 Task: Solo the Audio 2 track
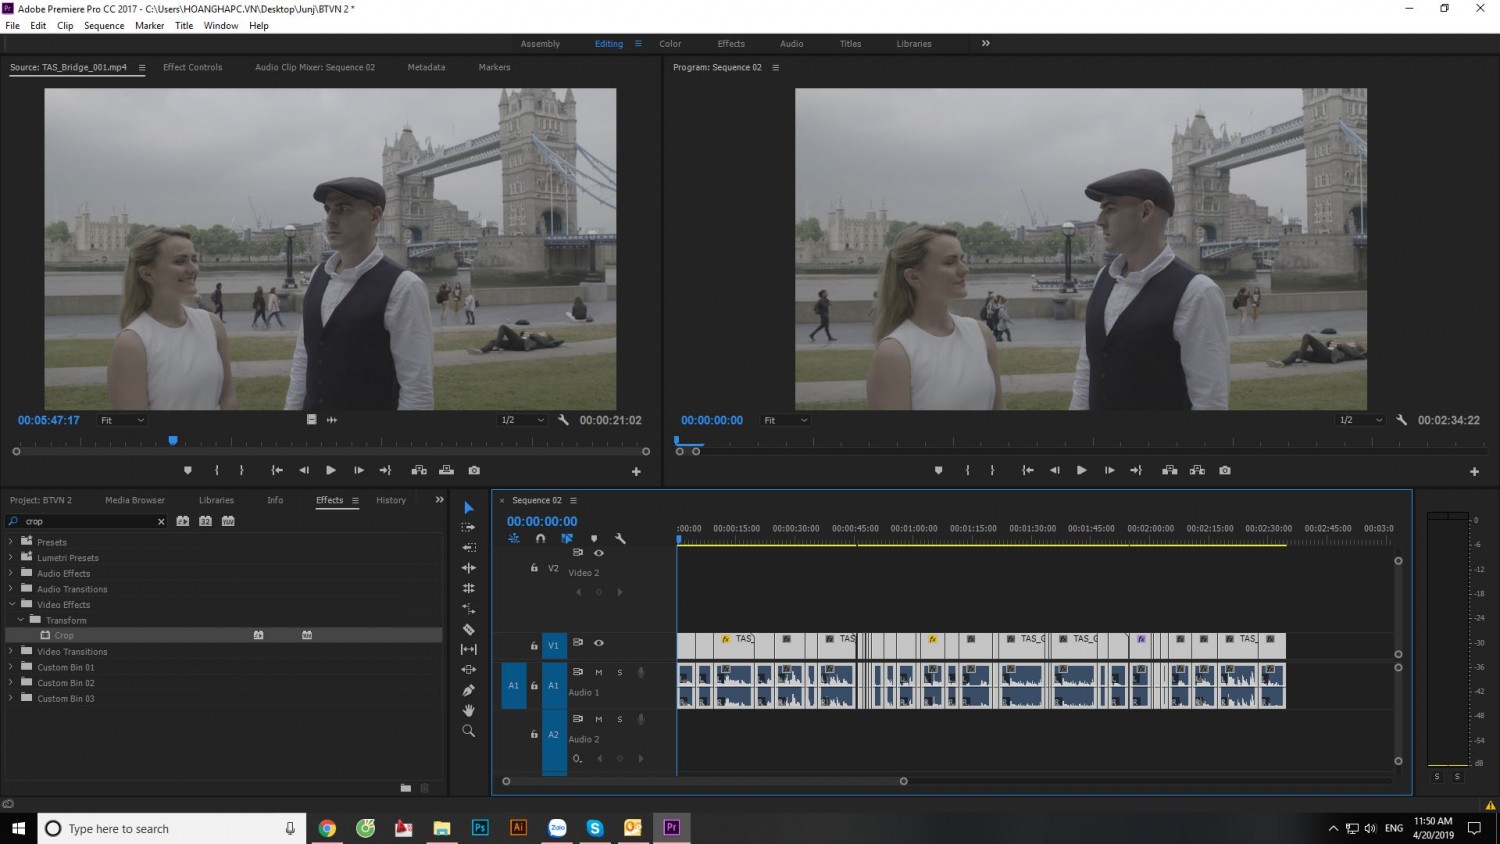620,719
